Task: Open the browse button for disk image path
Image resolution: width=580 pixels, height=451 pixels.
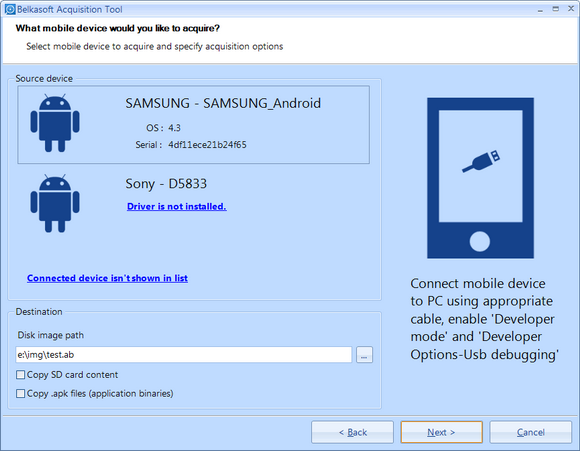Action: (364, 355)
